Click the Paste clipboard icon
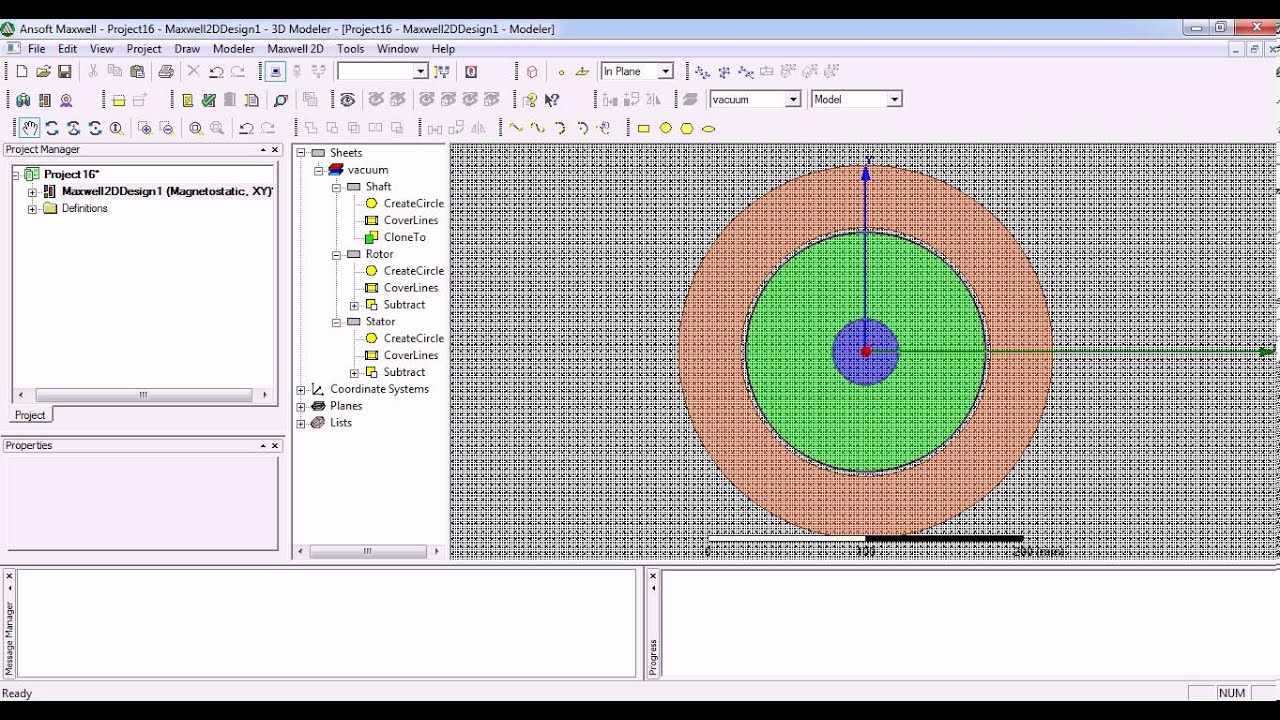This screenshot has height=720, width=1280. pos(137,71)
